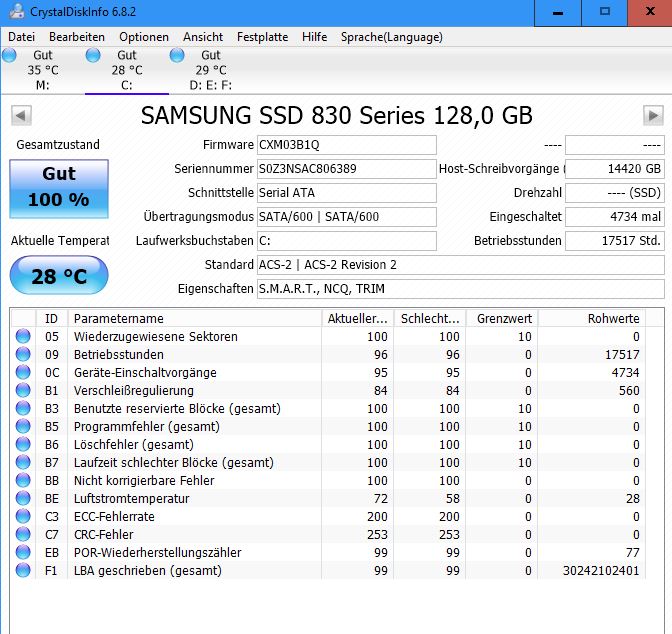This screenshot has height=634, width=672.
Task: Click the 28 °C temperature button
Action: [x=59, y=275]
